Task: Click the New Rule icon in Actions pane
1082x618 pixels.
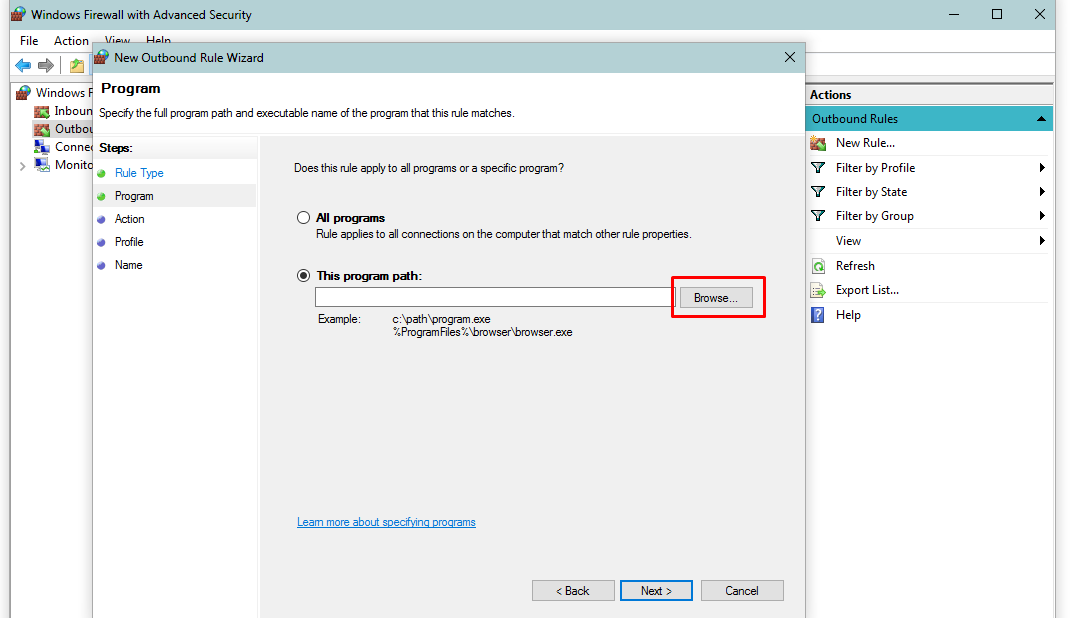Action: tap(820, 143)
